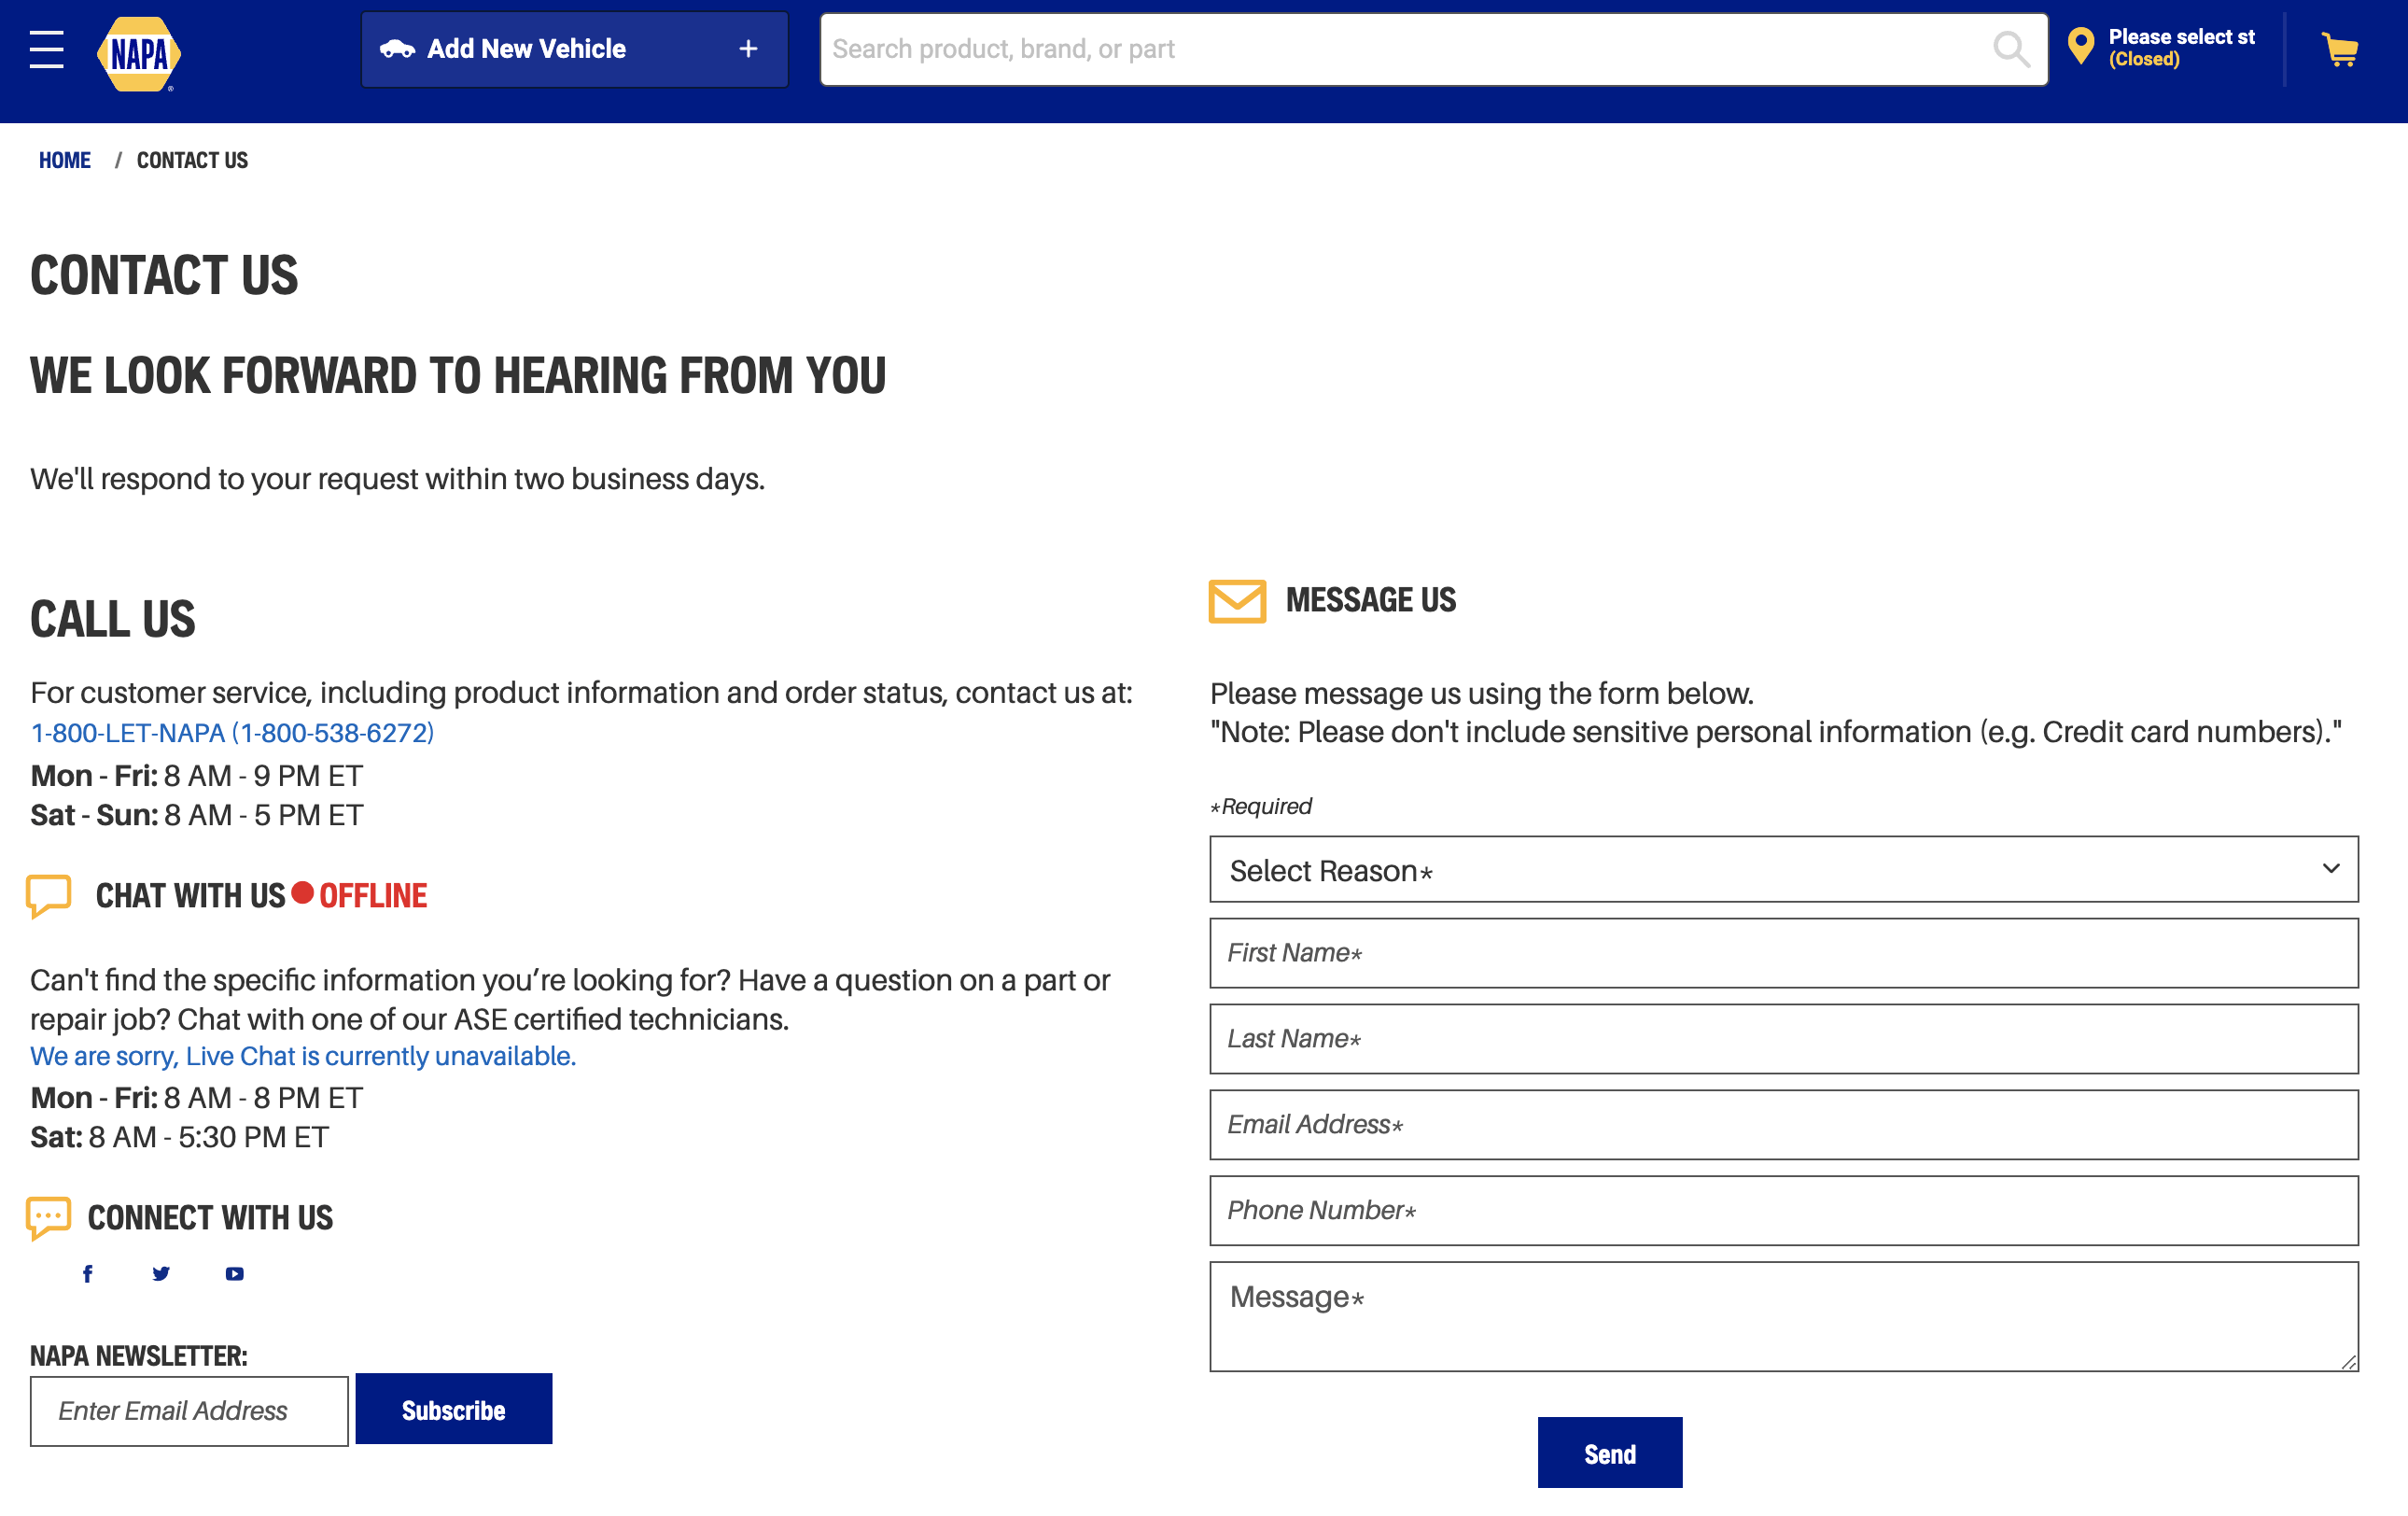
Task: Click the Live Chat currently unavailable link
Action: tap(303, 1056)
